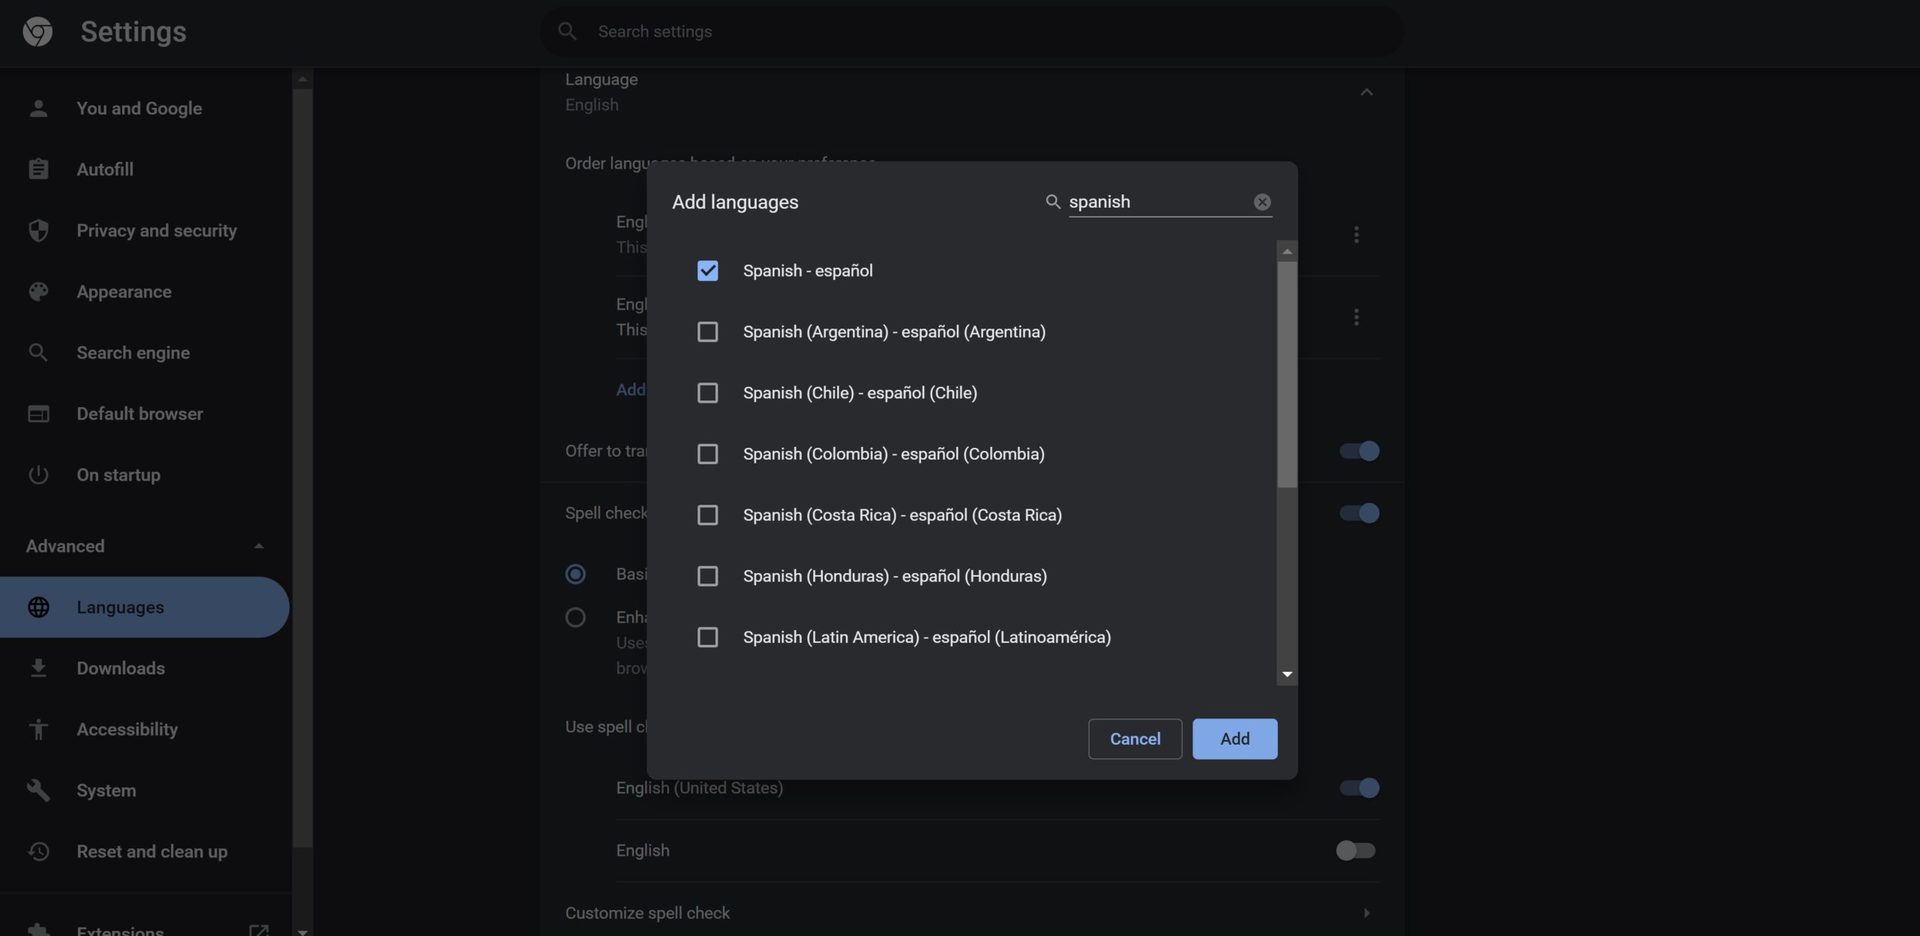1920x936 pixels.
Task: Go to On startup settings
Action: click(118, 475)
